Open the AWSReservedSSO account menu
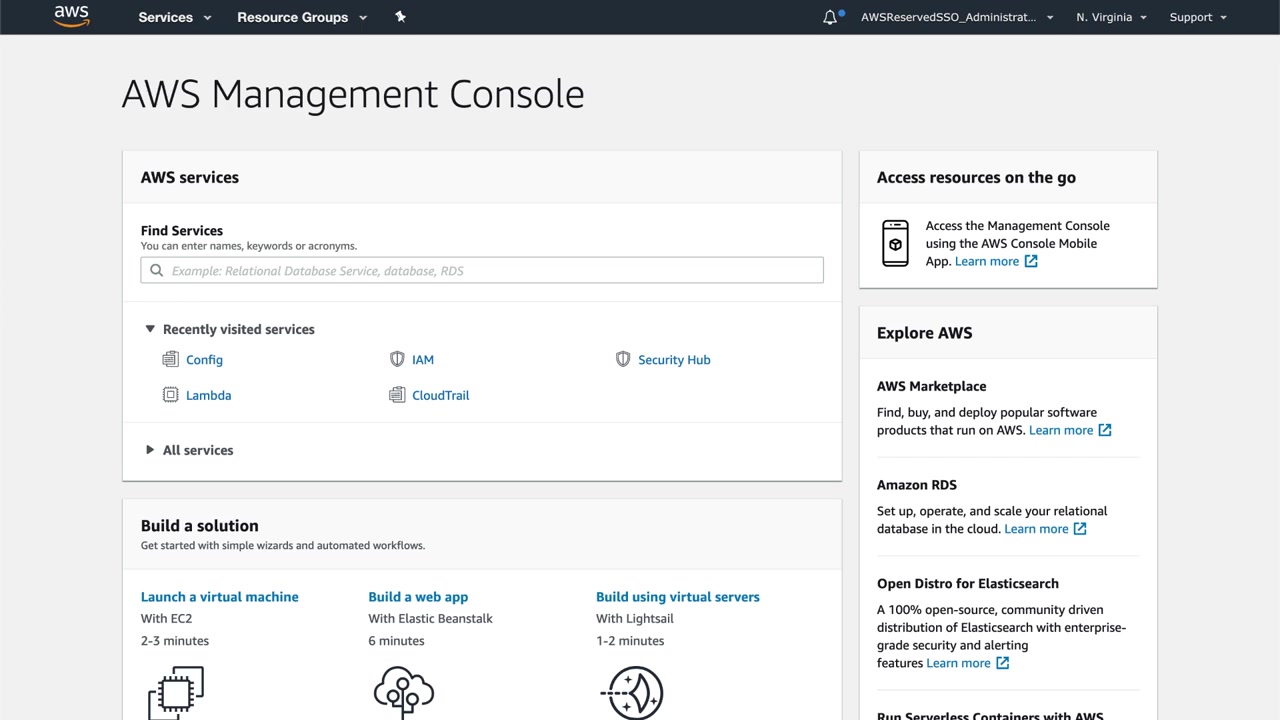 click(957, 17)
